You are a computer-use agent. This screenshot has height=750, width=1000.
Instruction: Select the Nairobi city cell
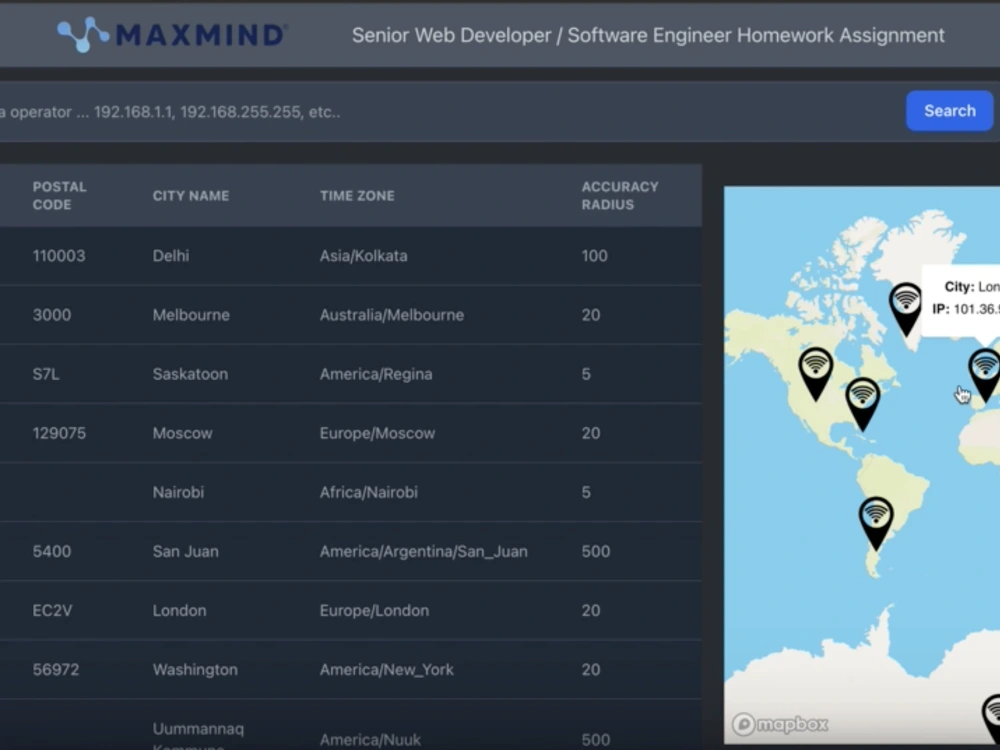click(179, 492)
